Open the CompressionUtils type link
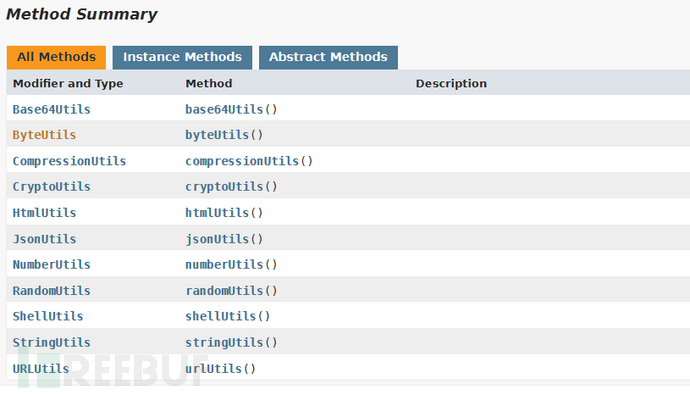 69,161
